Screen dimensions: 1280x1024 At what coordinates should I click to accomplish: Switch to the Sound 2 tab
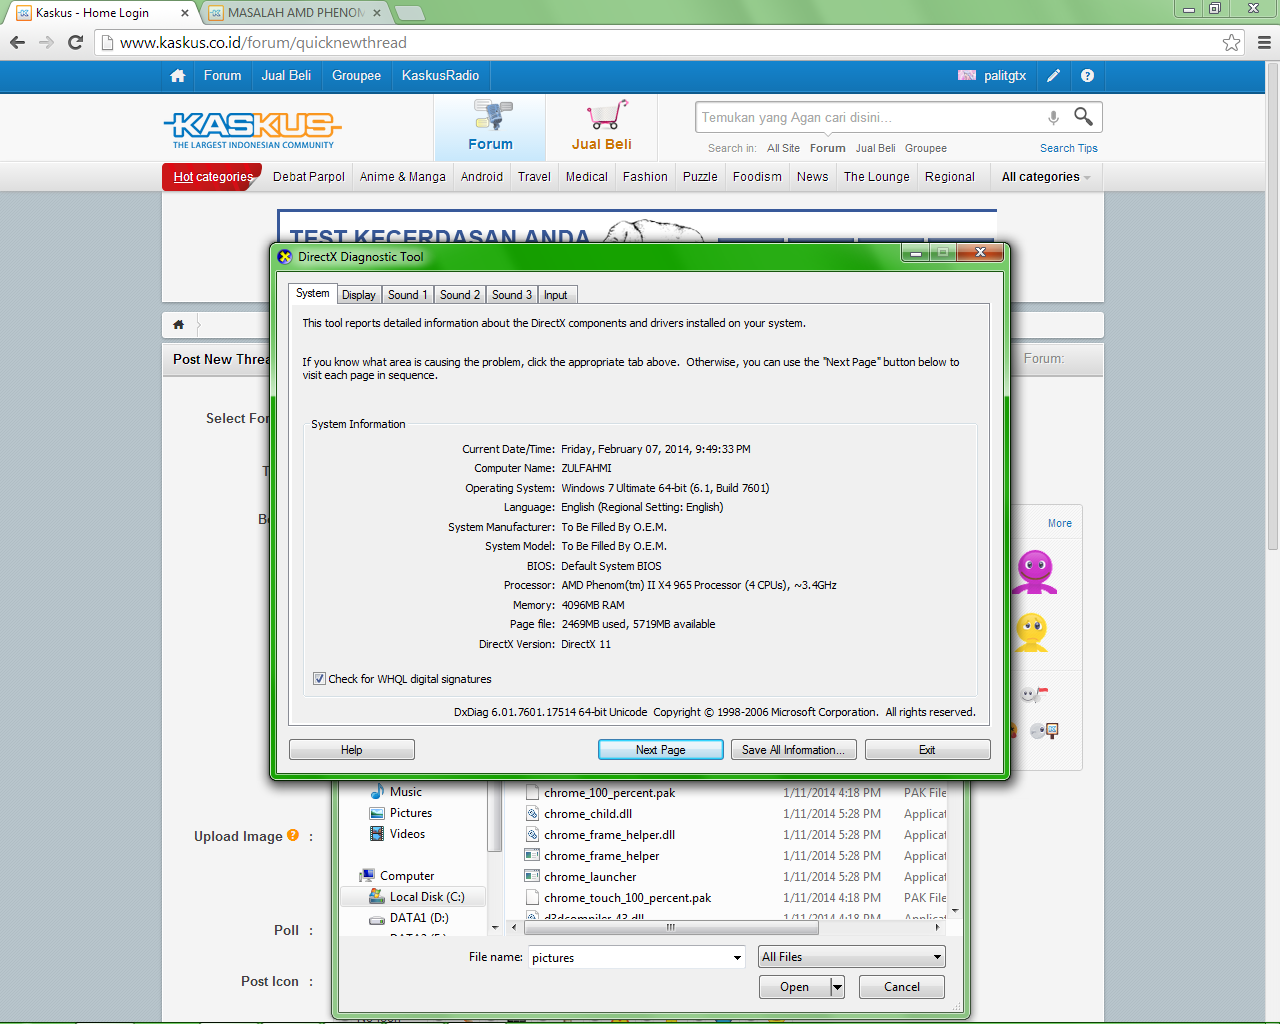460,295
